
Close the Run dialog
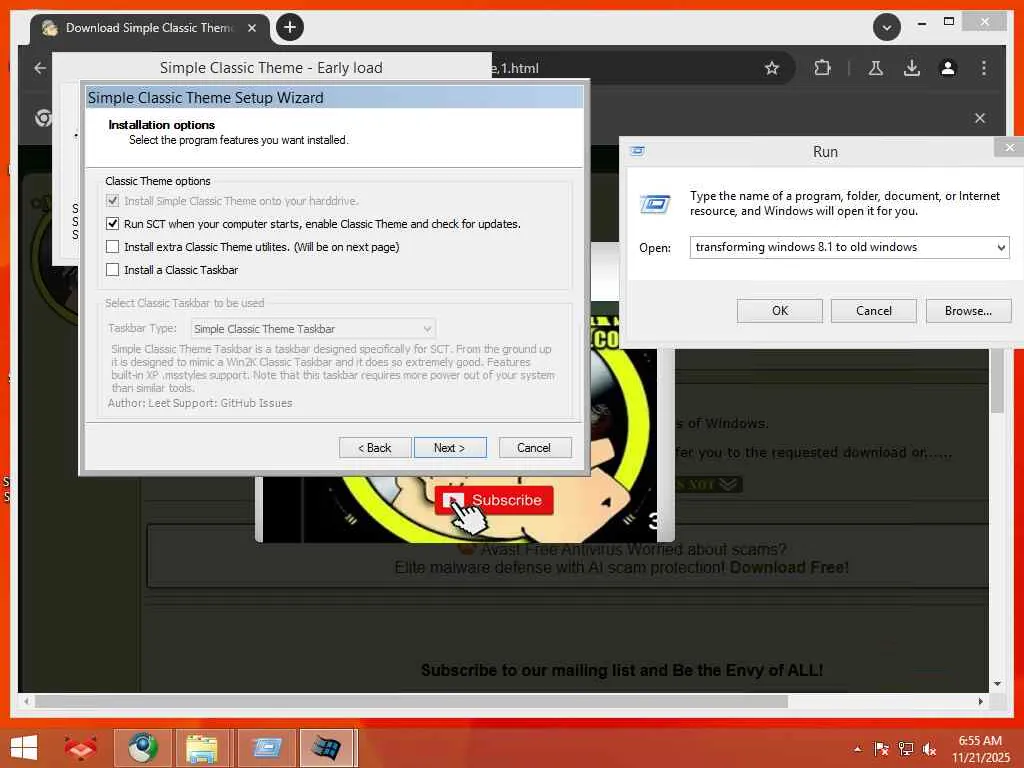point(1010,148)
